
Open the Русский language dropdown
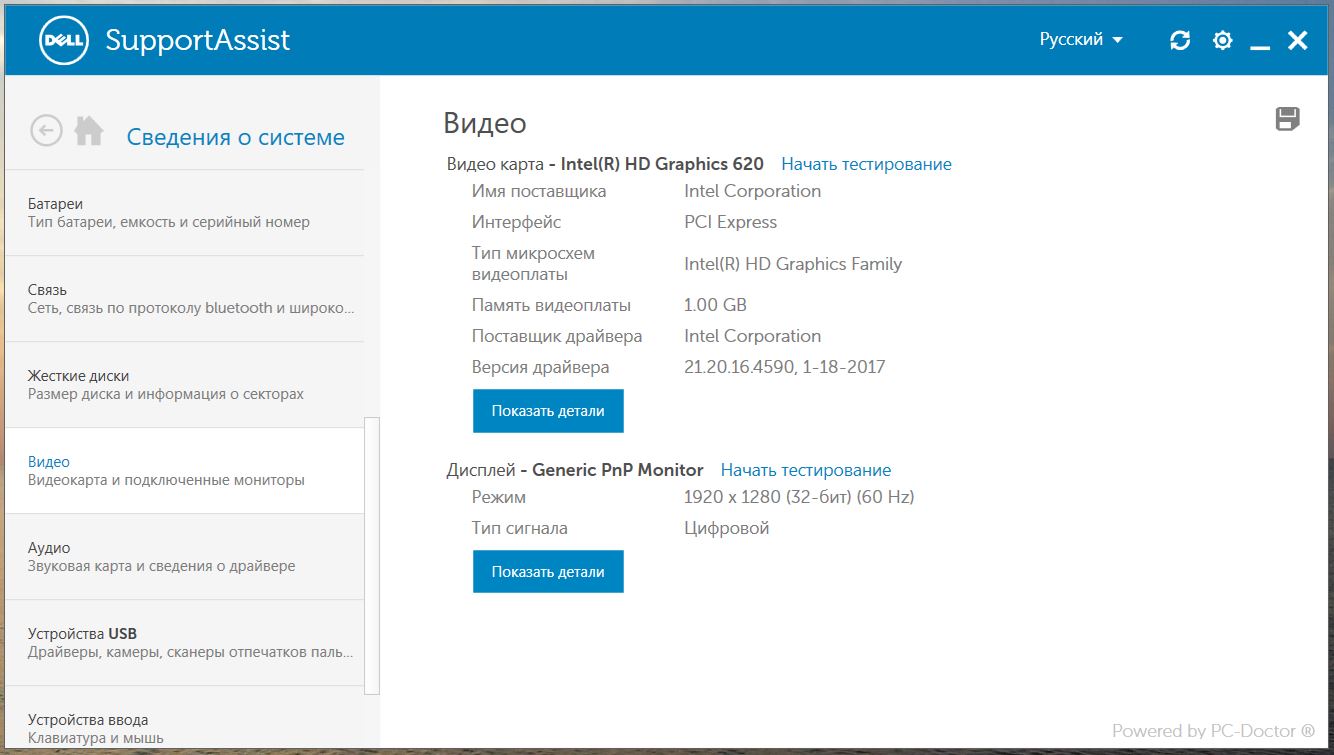click(x=1081, y=40)
